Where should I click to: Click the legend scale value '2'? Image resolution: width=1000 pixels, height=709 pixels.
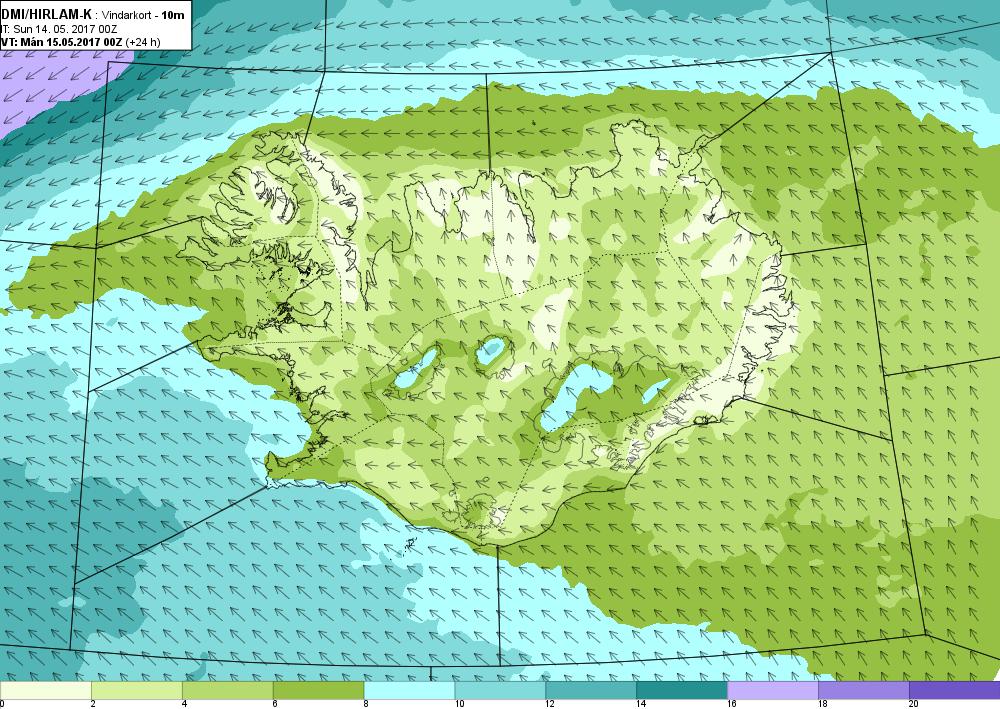tap(93, 704)
